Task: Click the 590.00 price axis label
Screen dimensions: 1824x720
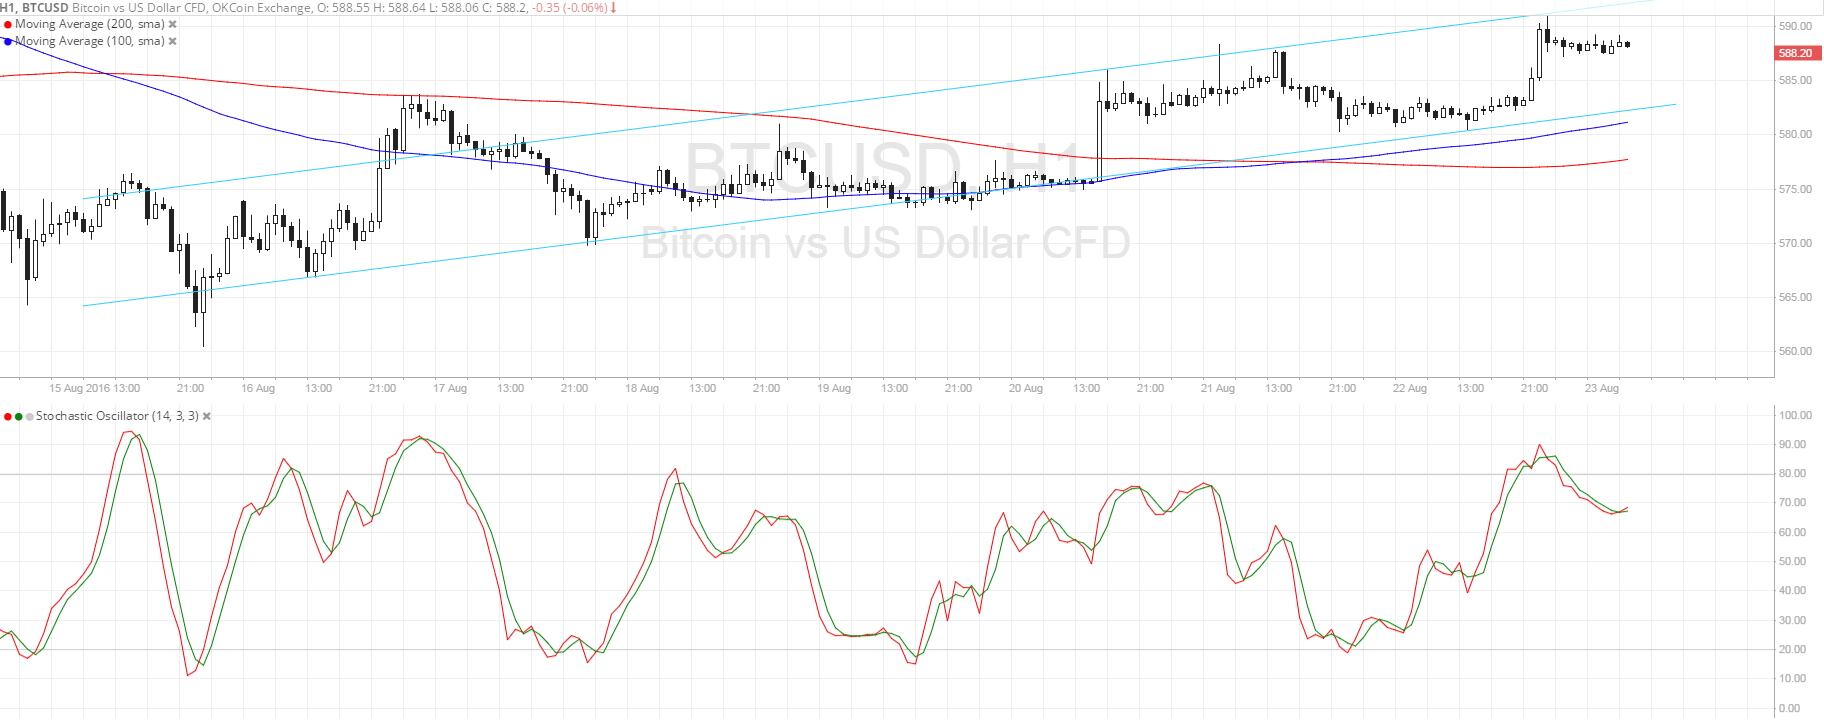Action: point(1795,26)
